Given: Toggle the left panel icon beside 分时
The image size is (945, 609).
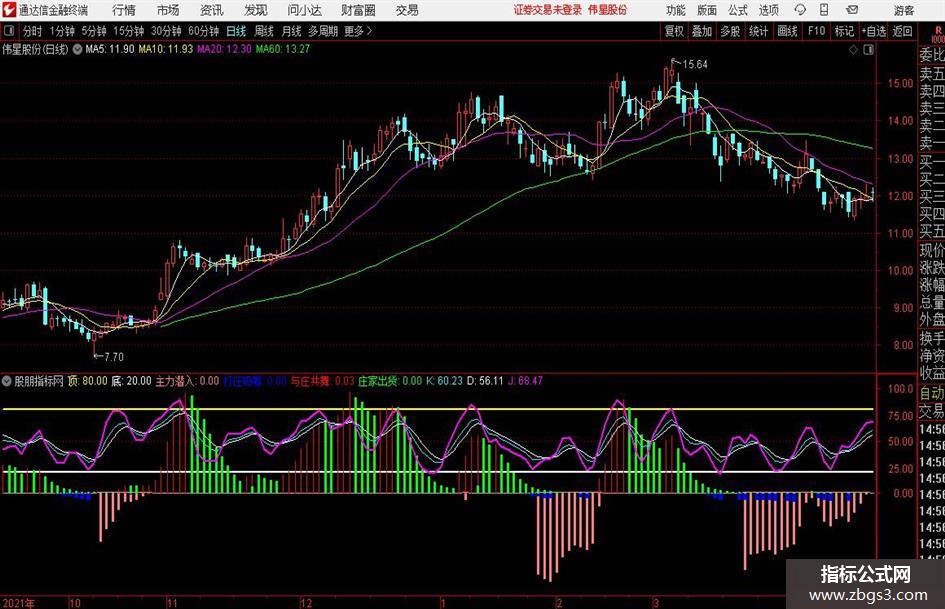Looking at the screenshot, I should tap(8, 31).
